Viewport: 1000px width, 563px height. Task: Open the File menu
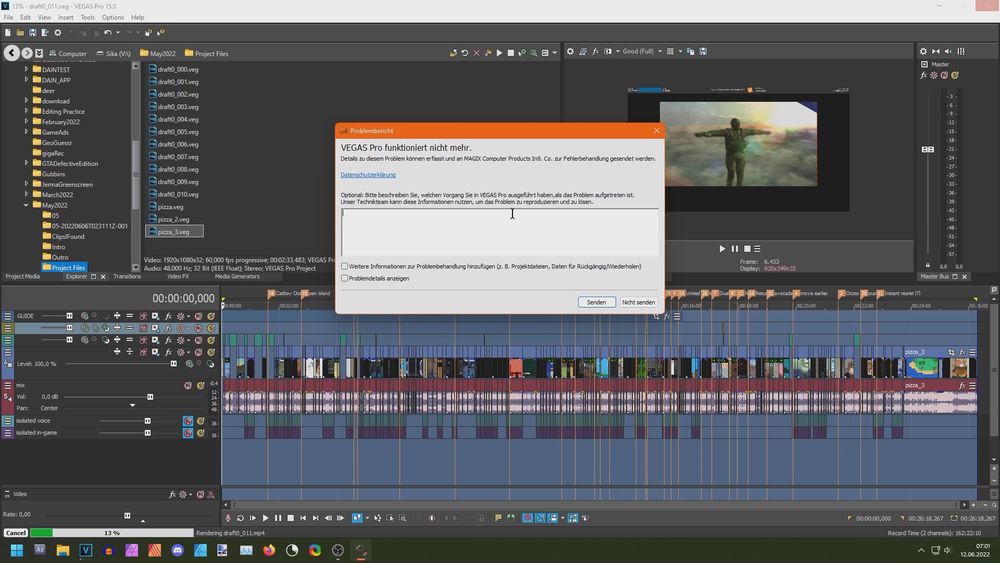click(x=8, y=17)
